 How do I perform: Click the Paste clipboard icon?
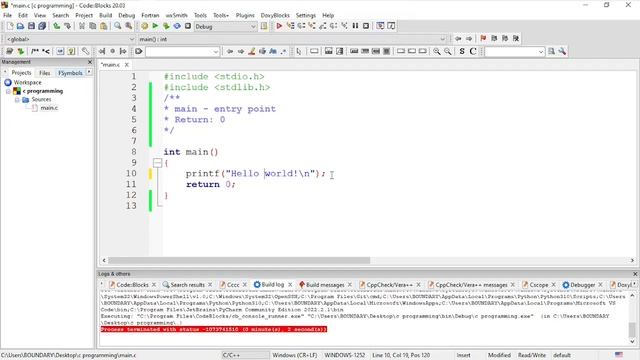(x=104, y=26)
